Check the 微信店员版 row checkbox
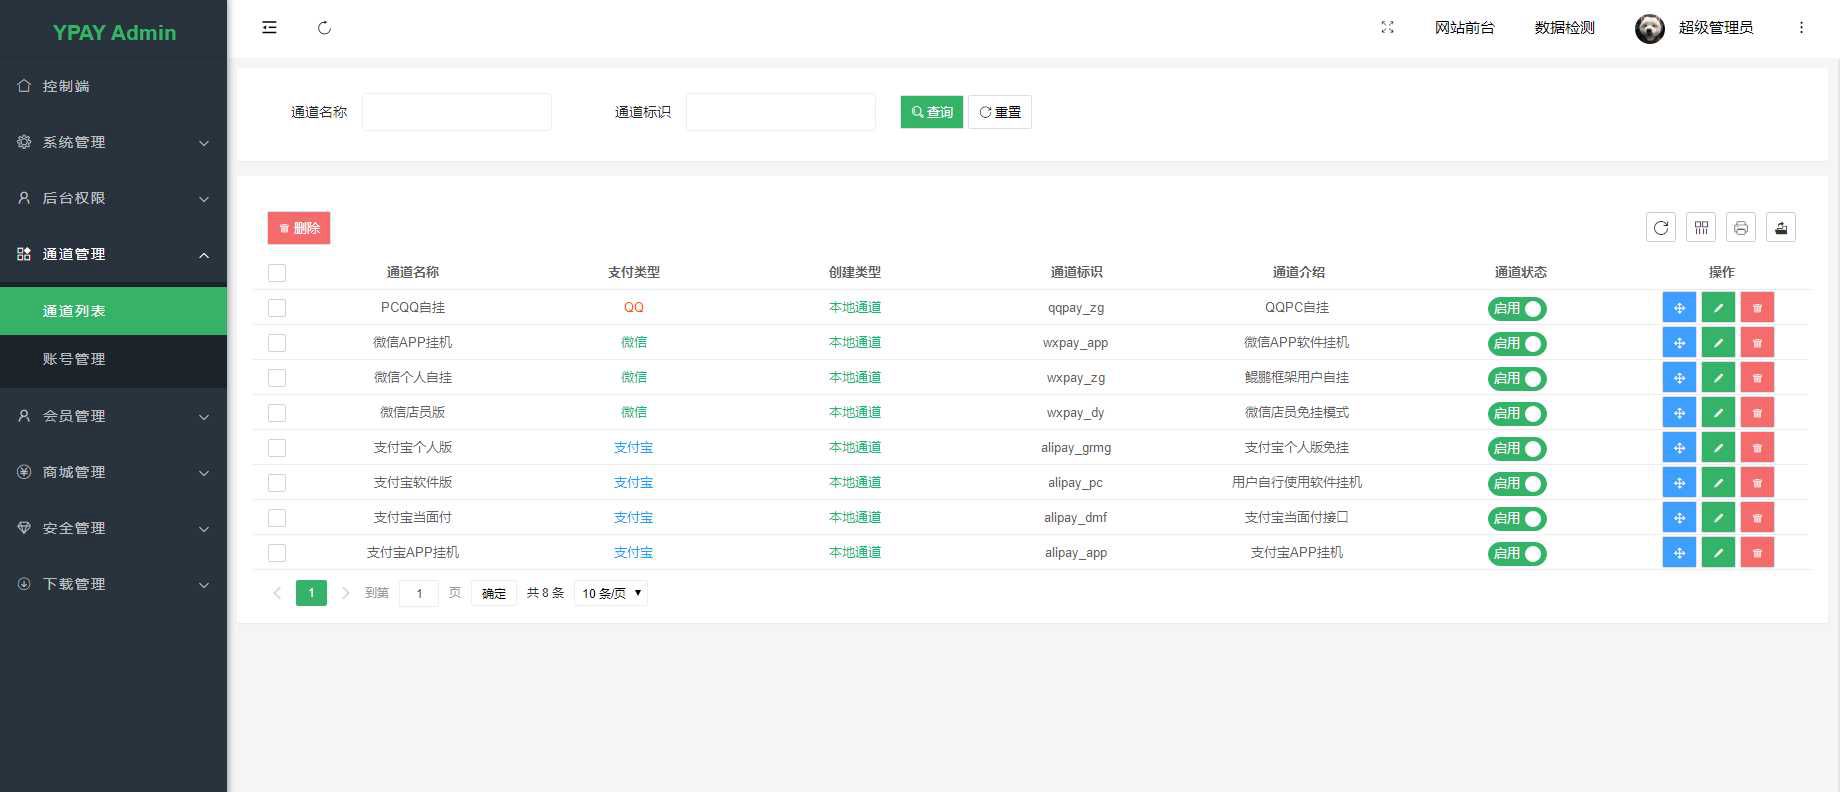The height and width of the screenshot is (792, 1840). [x=277, y=413]
